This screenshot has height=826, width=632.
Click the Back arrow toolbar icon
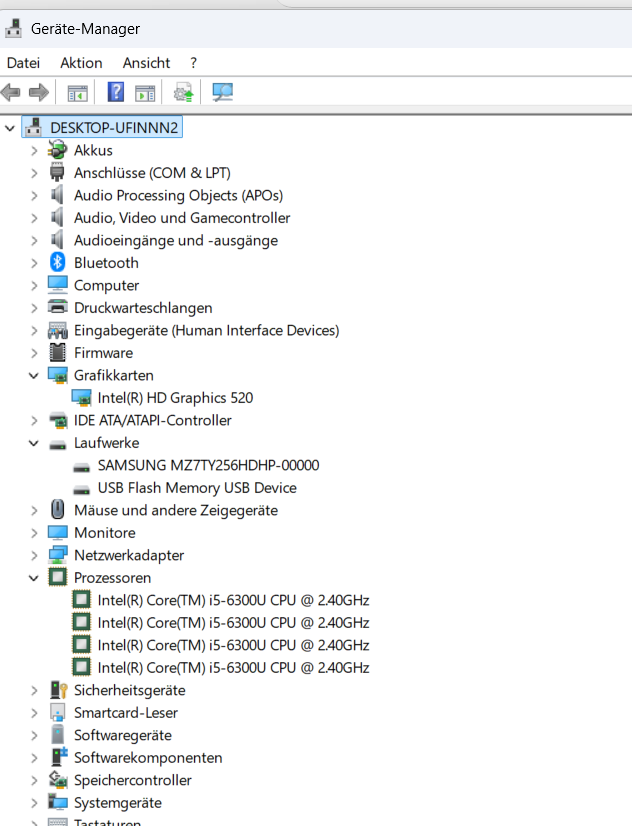[x=11, y=93]
